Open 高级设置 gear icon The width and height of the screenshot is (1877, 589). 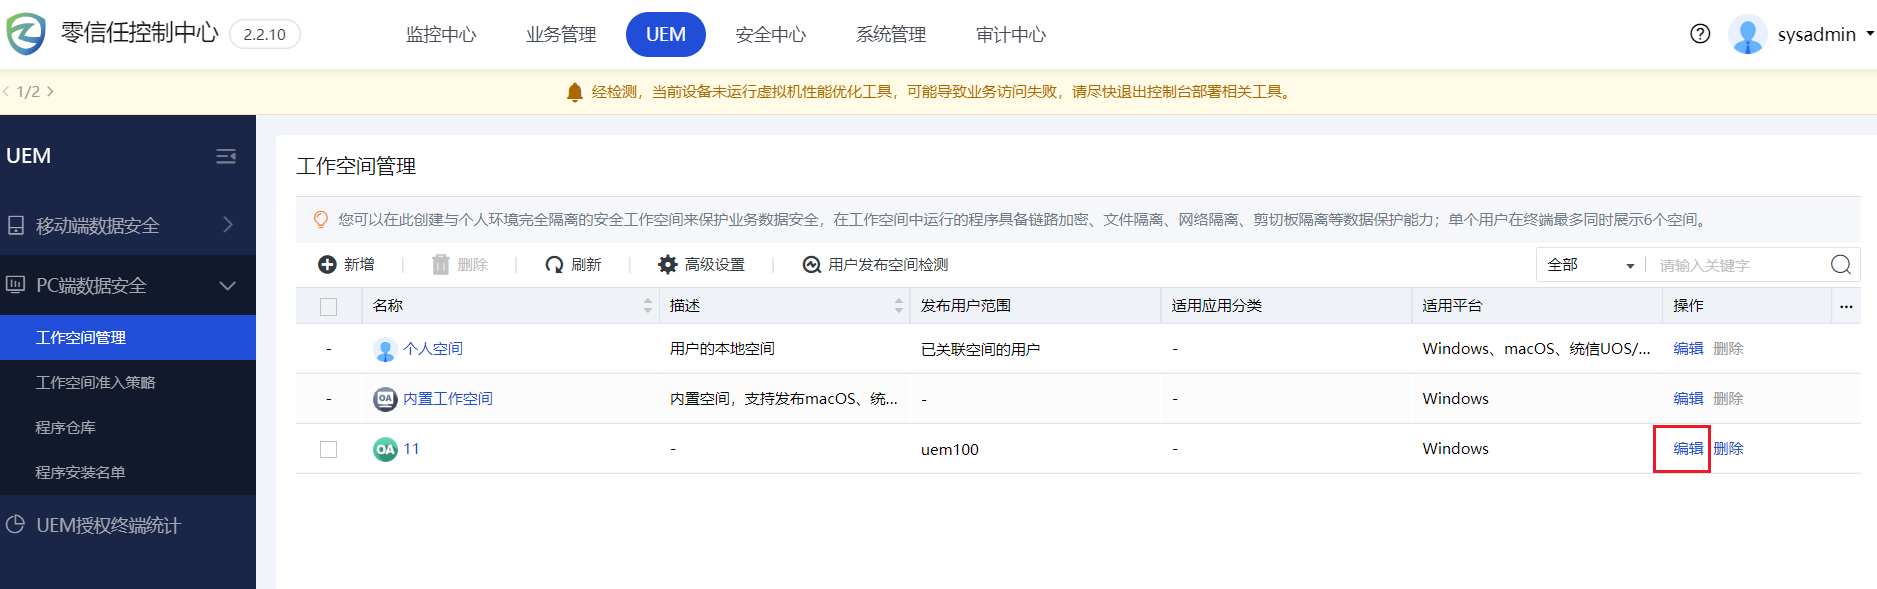pos(668,265)
